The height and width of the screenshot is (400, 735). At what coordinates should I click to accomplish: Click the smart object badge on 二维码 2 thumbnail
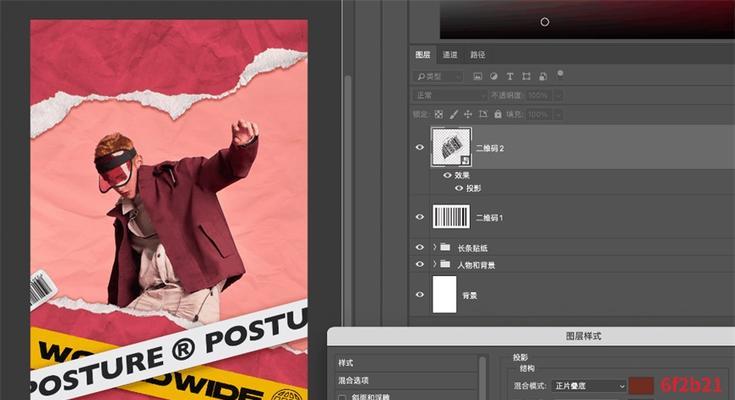tap(465, 160)
